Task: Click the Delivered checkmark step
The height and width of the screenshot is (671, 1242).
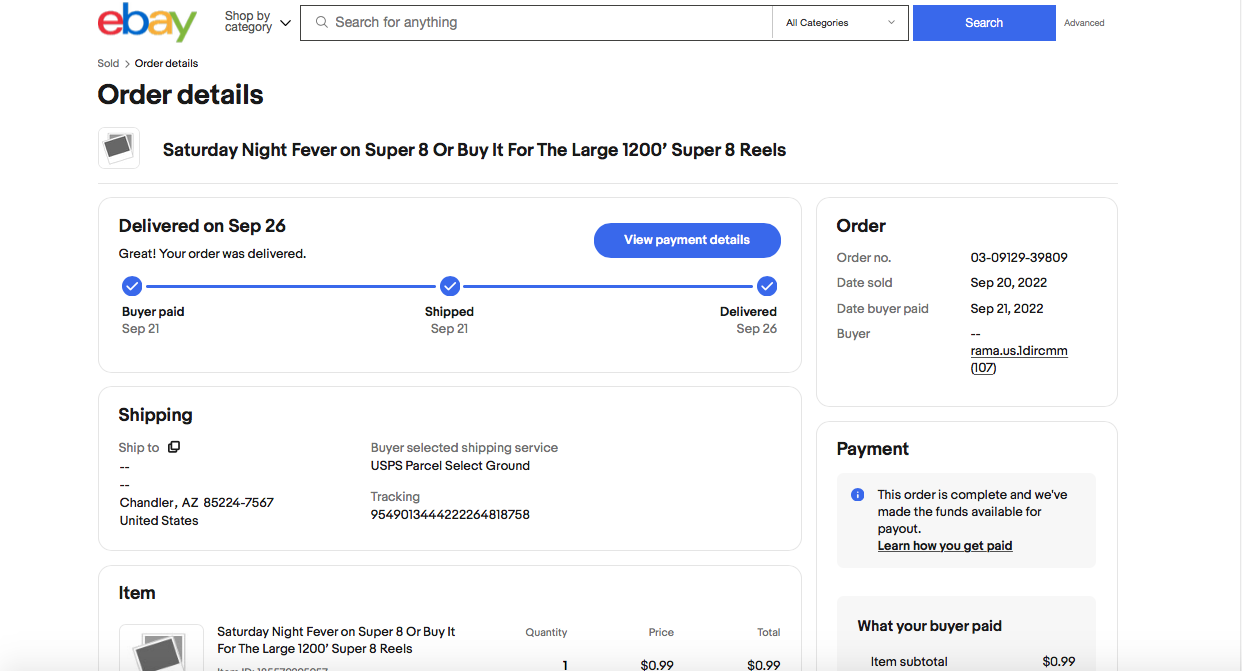Action: click(x=767, y=287)
